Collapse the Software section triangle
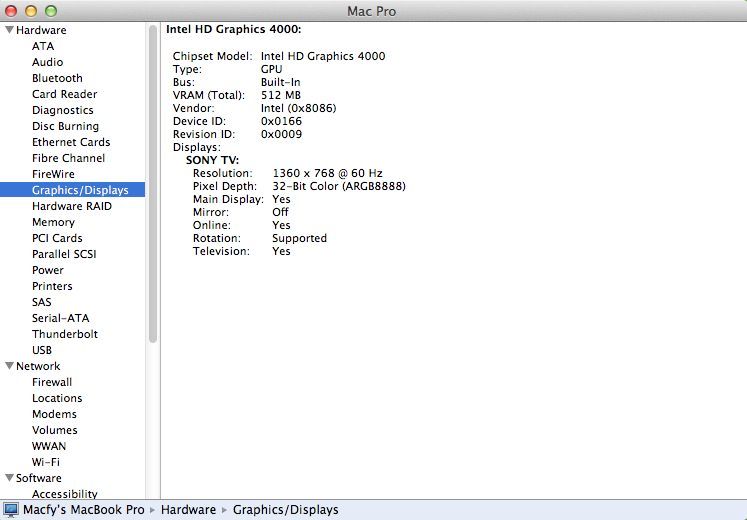Image resolution: width=747 pixels, height=520 pixels. tap(9, 478)
